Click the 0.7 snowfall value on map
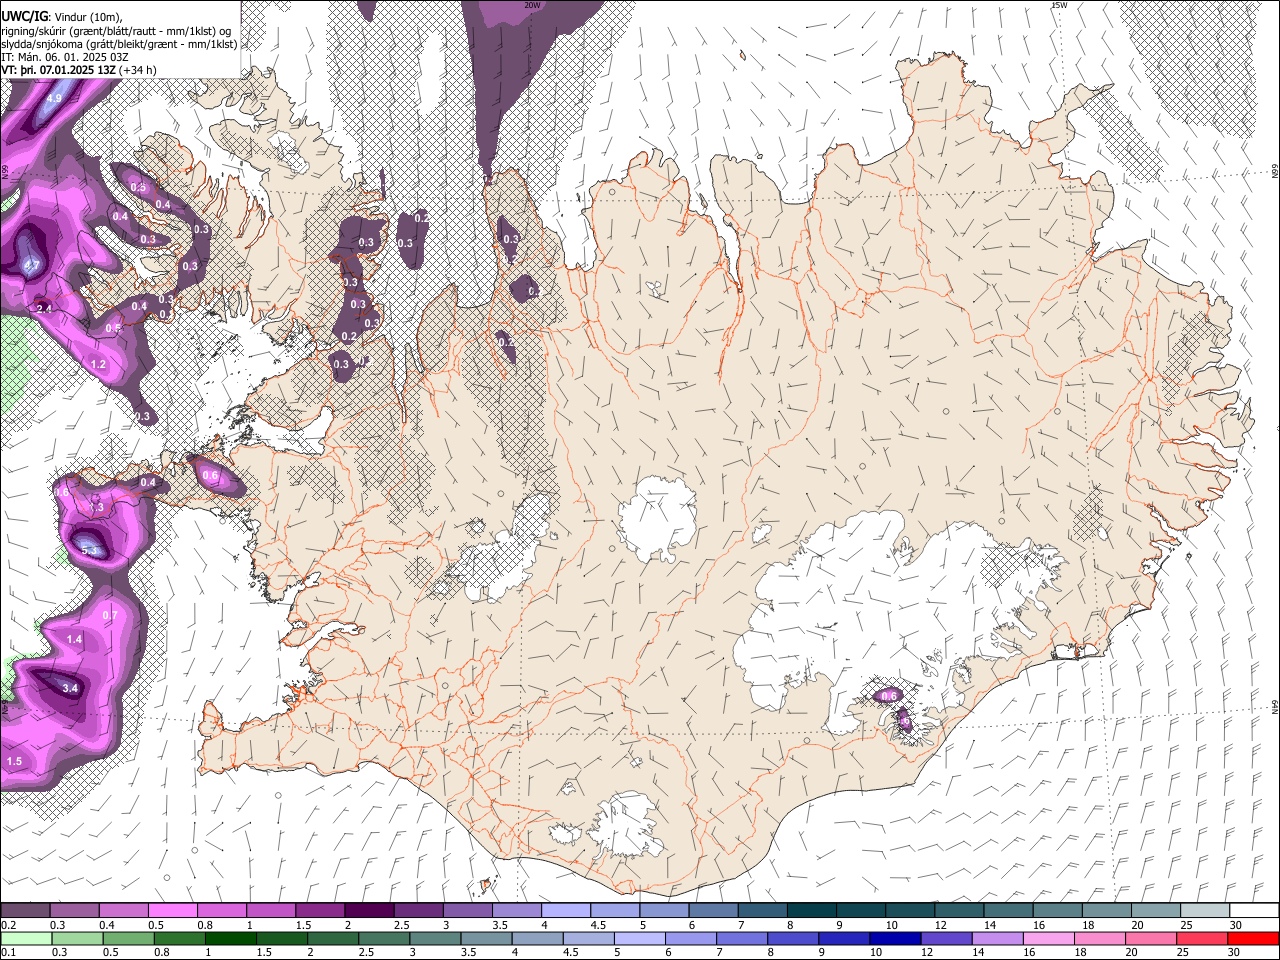 (110, 615)
